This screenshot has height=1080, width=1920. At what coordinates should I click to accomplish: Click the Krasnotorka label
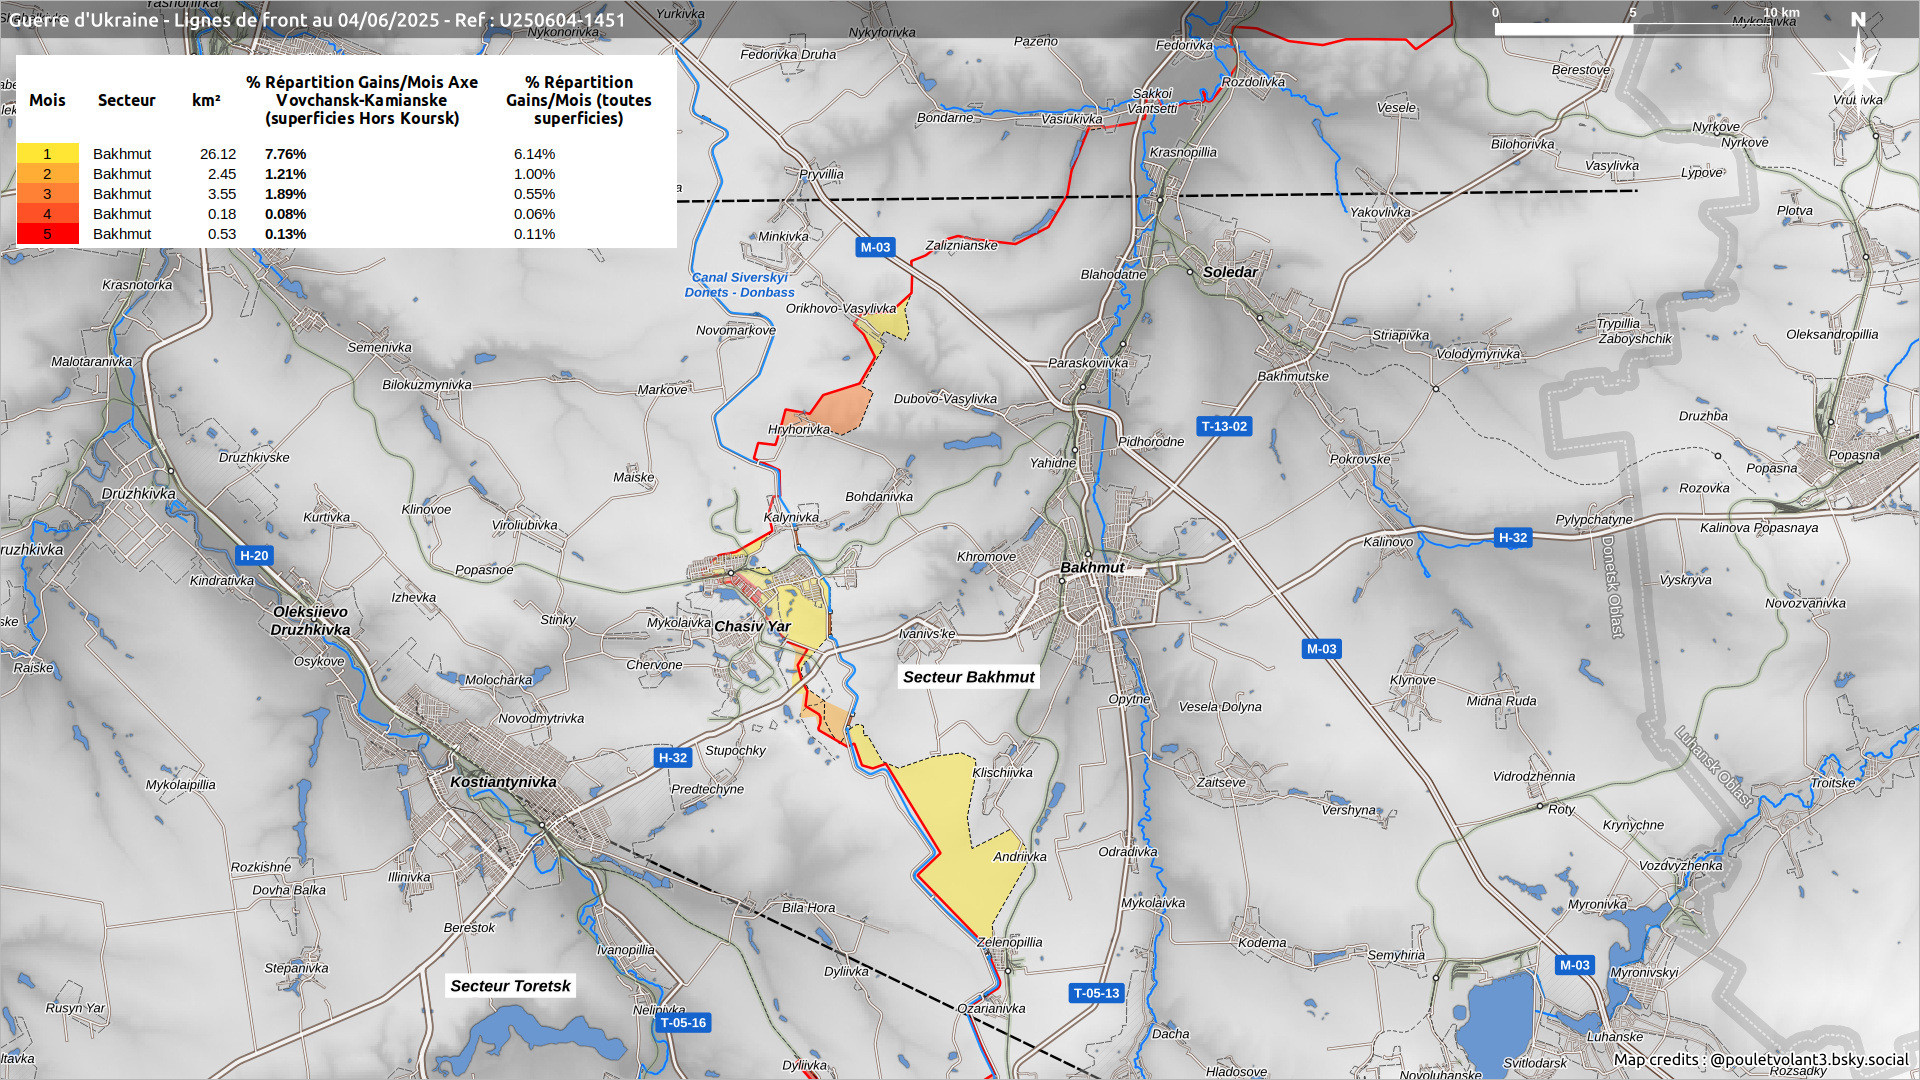point(137,285)
